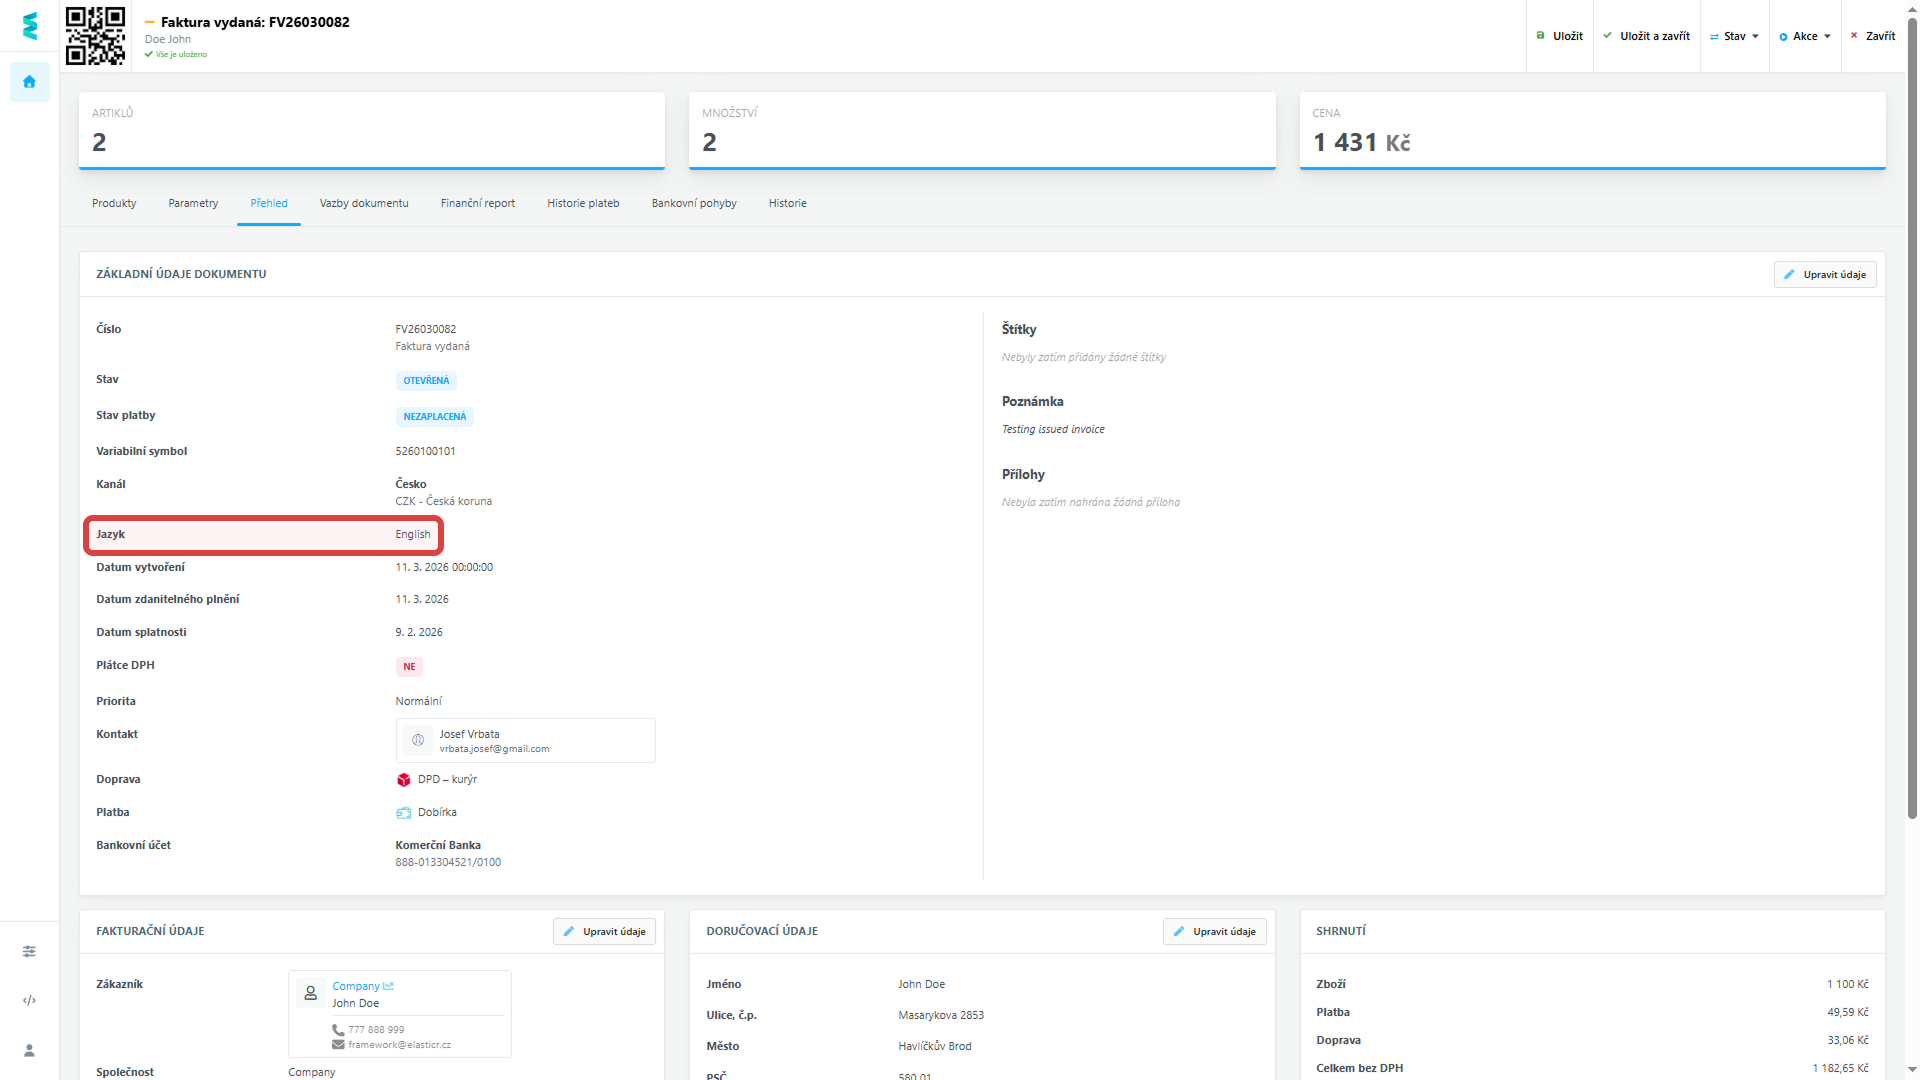Image resolution: width=1920 pixels, height=1080 pixels.
Task: Click the chart icon next to Company link
Action: [389, 986]
